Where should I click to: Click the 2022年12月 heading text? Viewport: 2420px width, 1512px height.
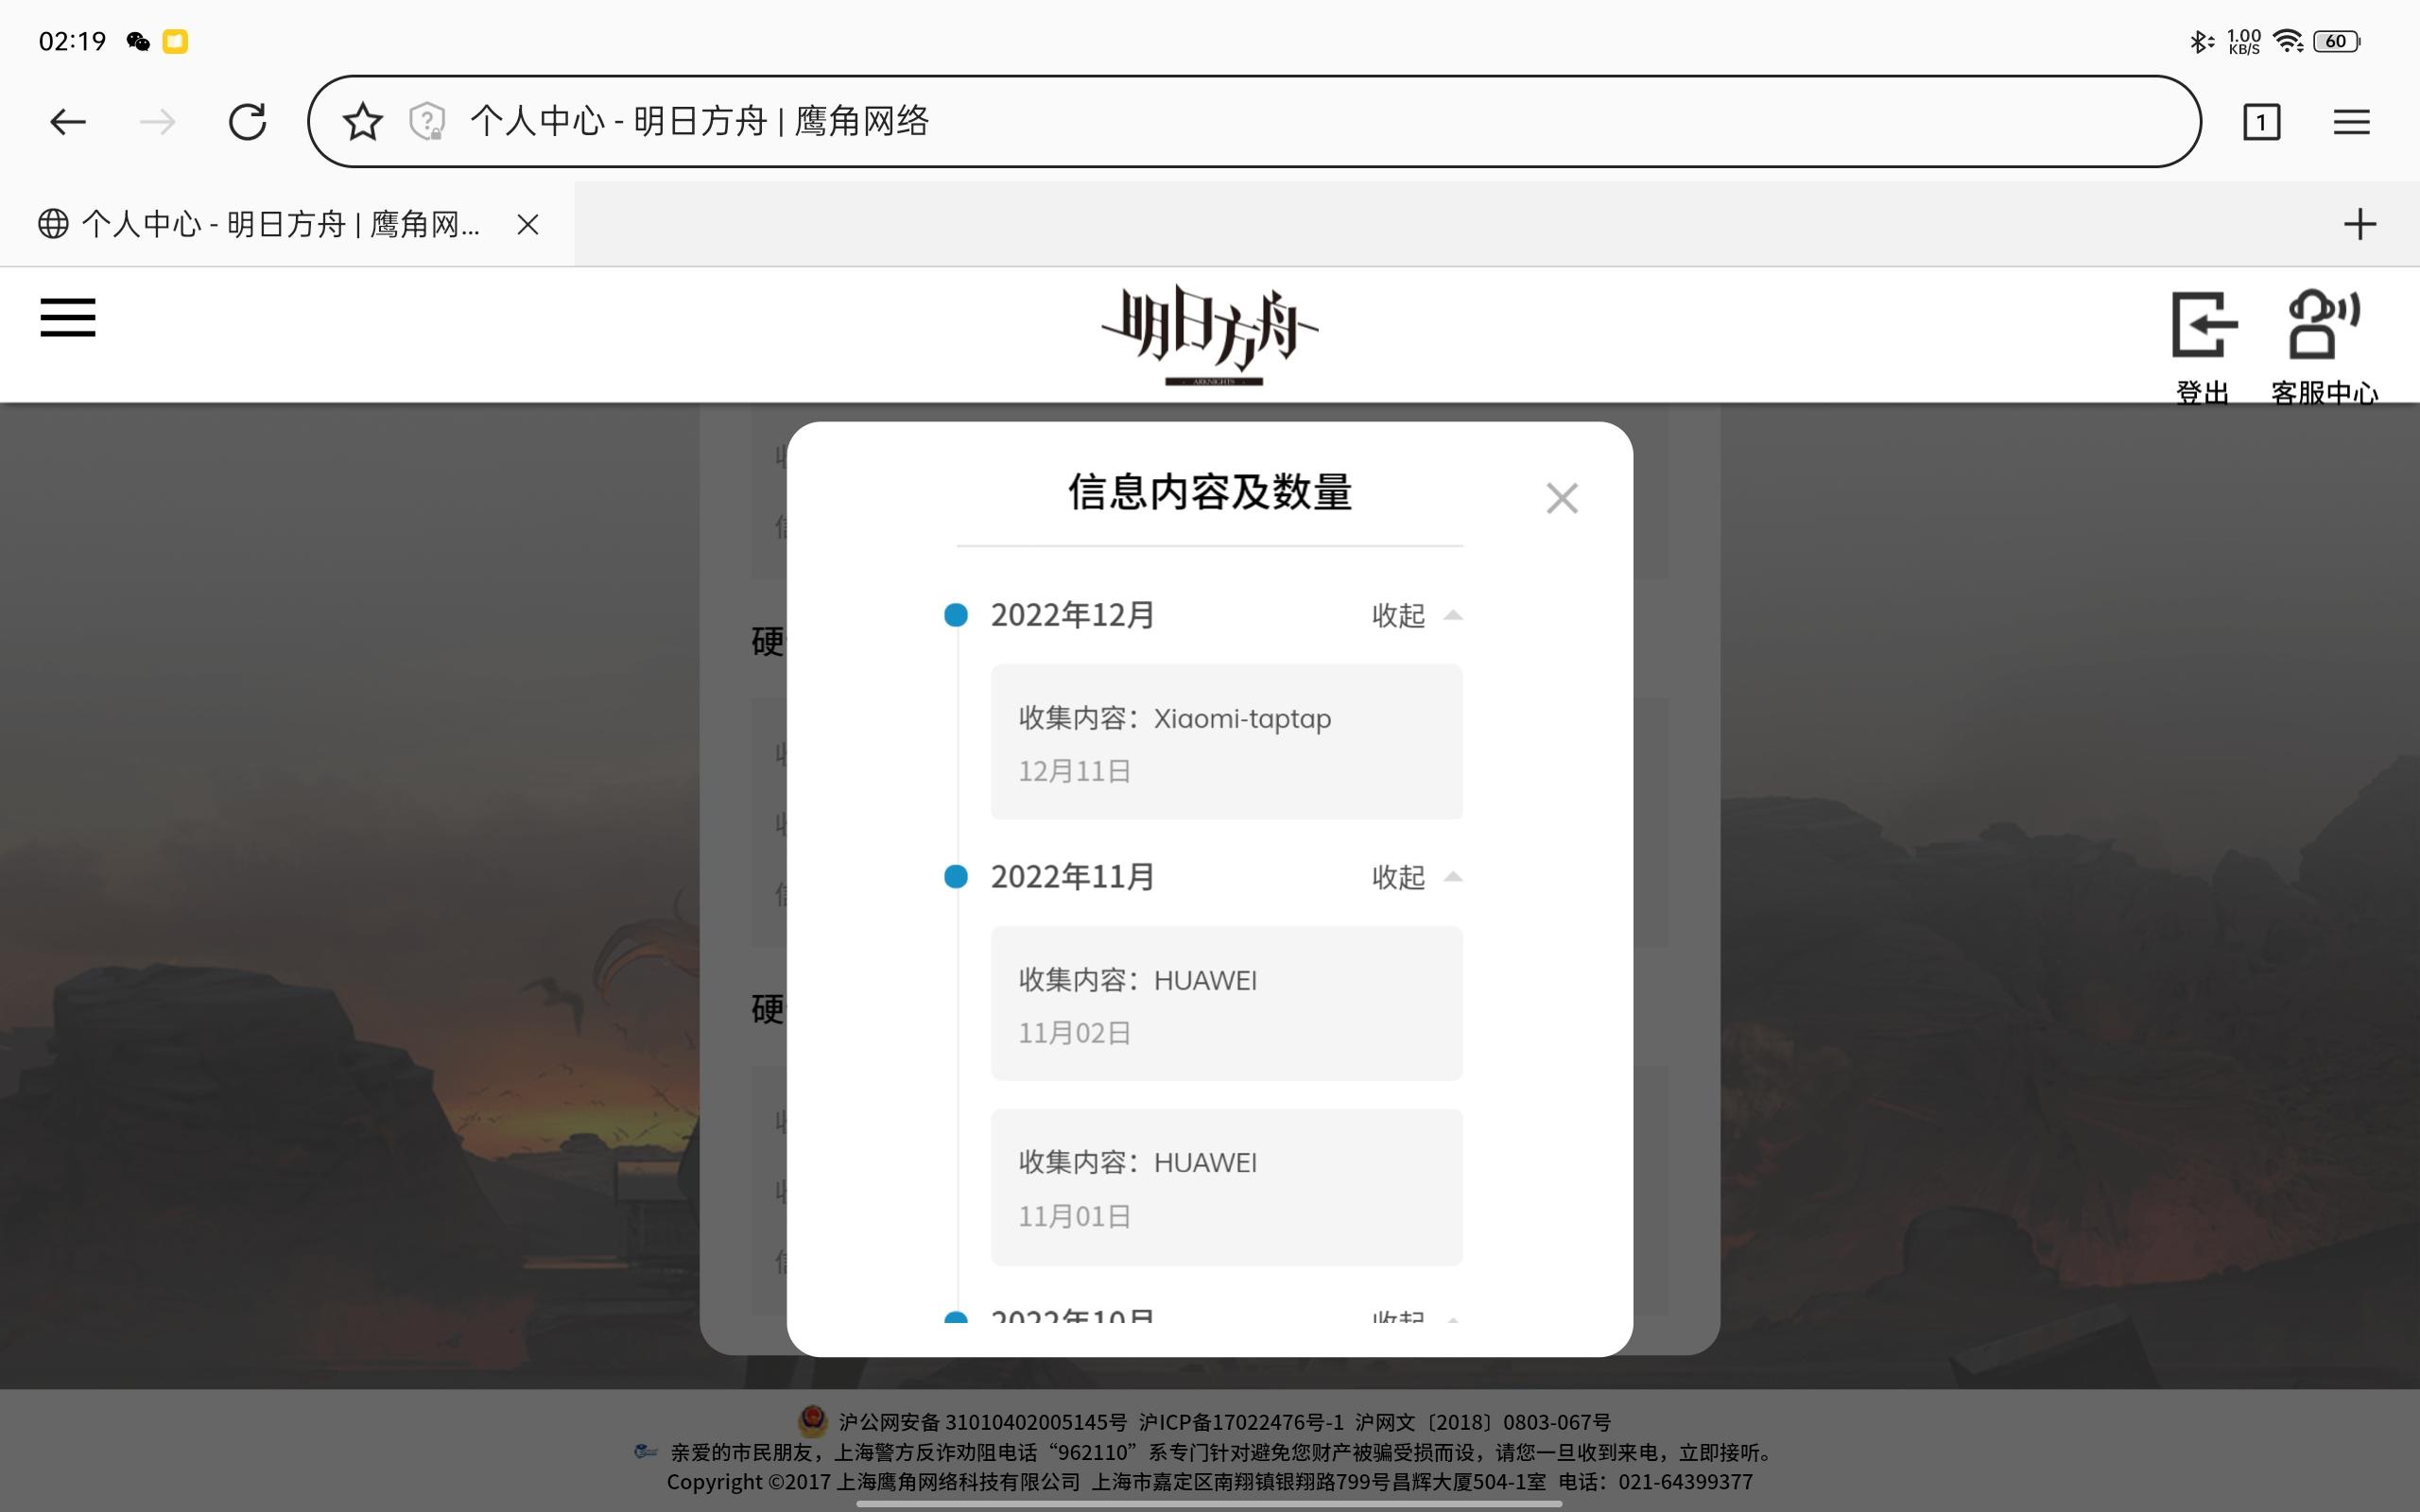pyautogui.click(x=1073, y=615)
